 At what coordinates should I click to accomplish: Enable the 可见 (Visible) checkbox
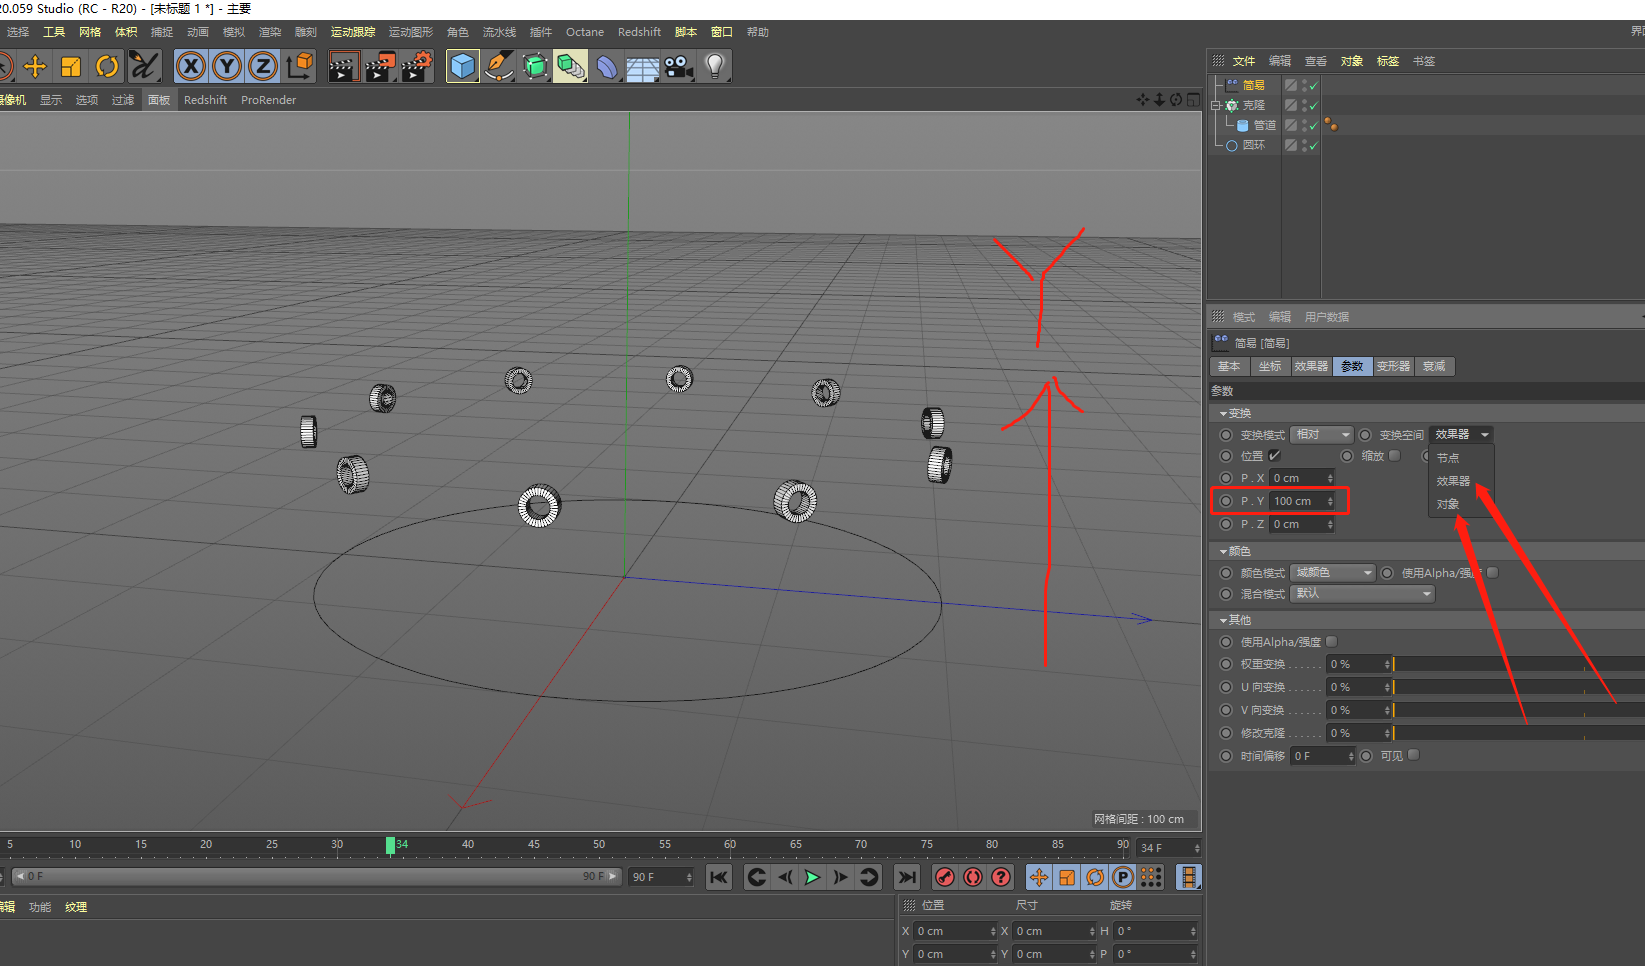point(1414,755)
